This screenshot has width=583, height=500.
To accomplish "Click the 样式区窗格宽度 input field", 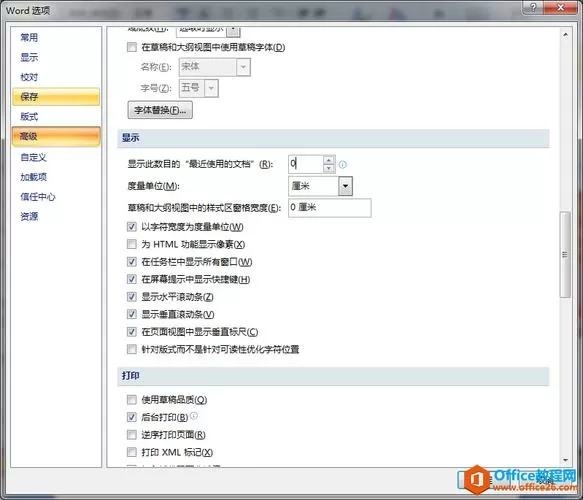I will pos(329,207).
